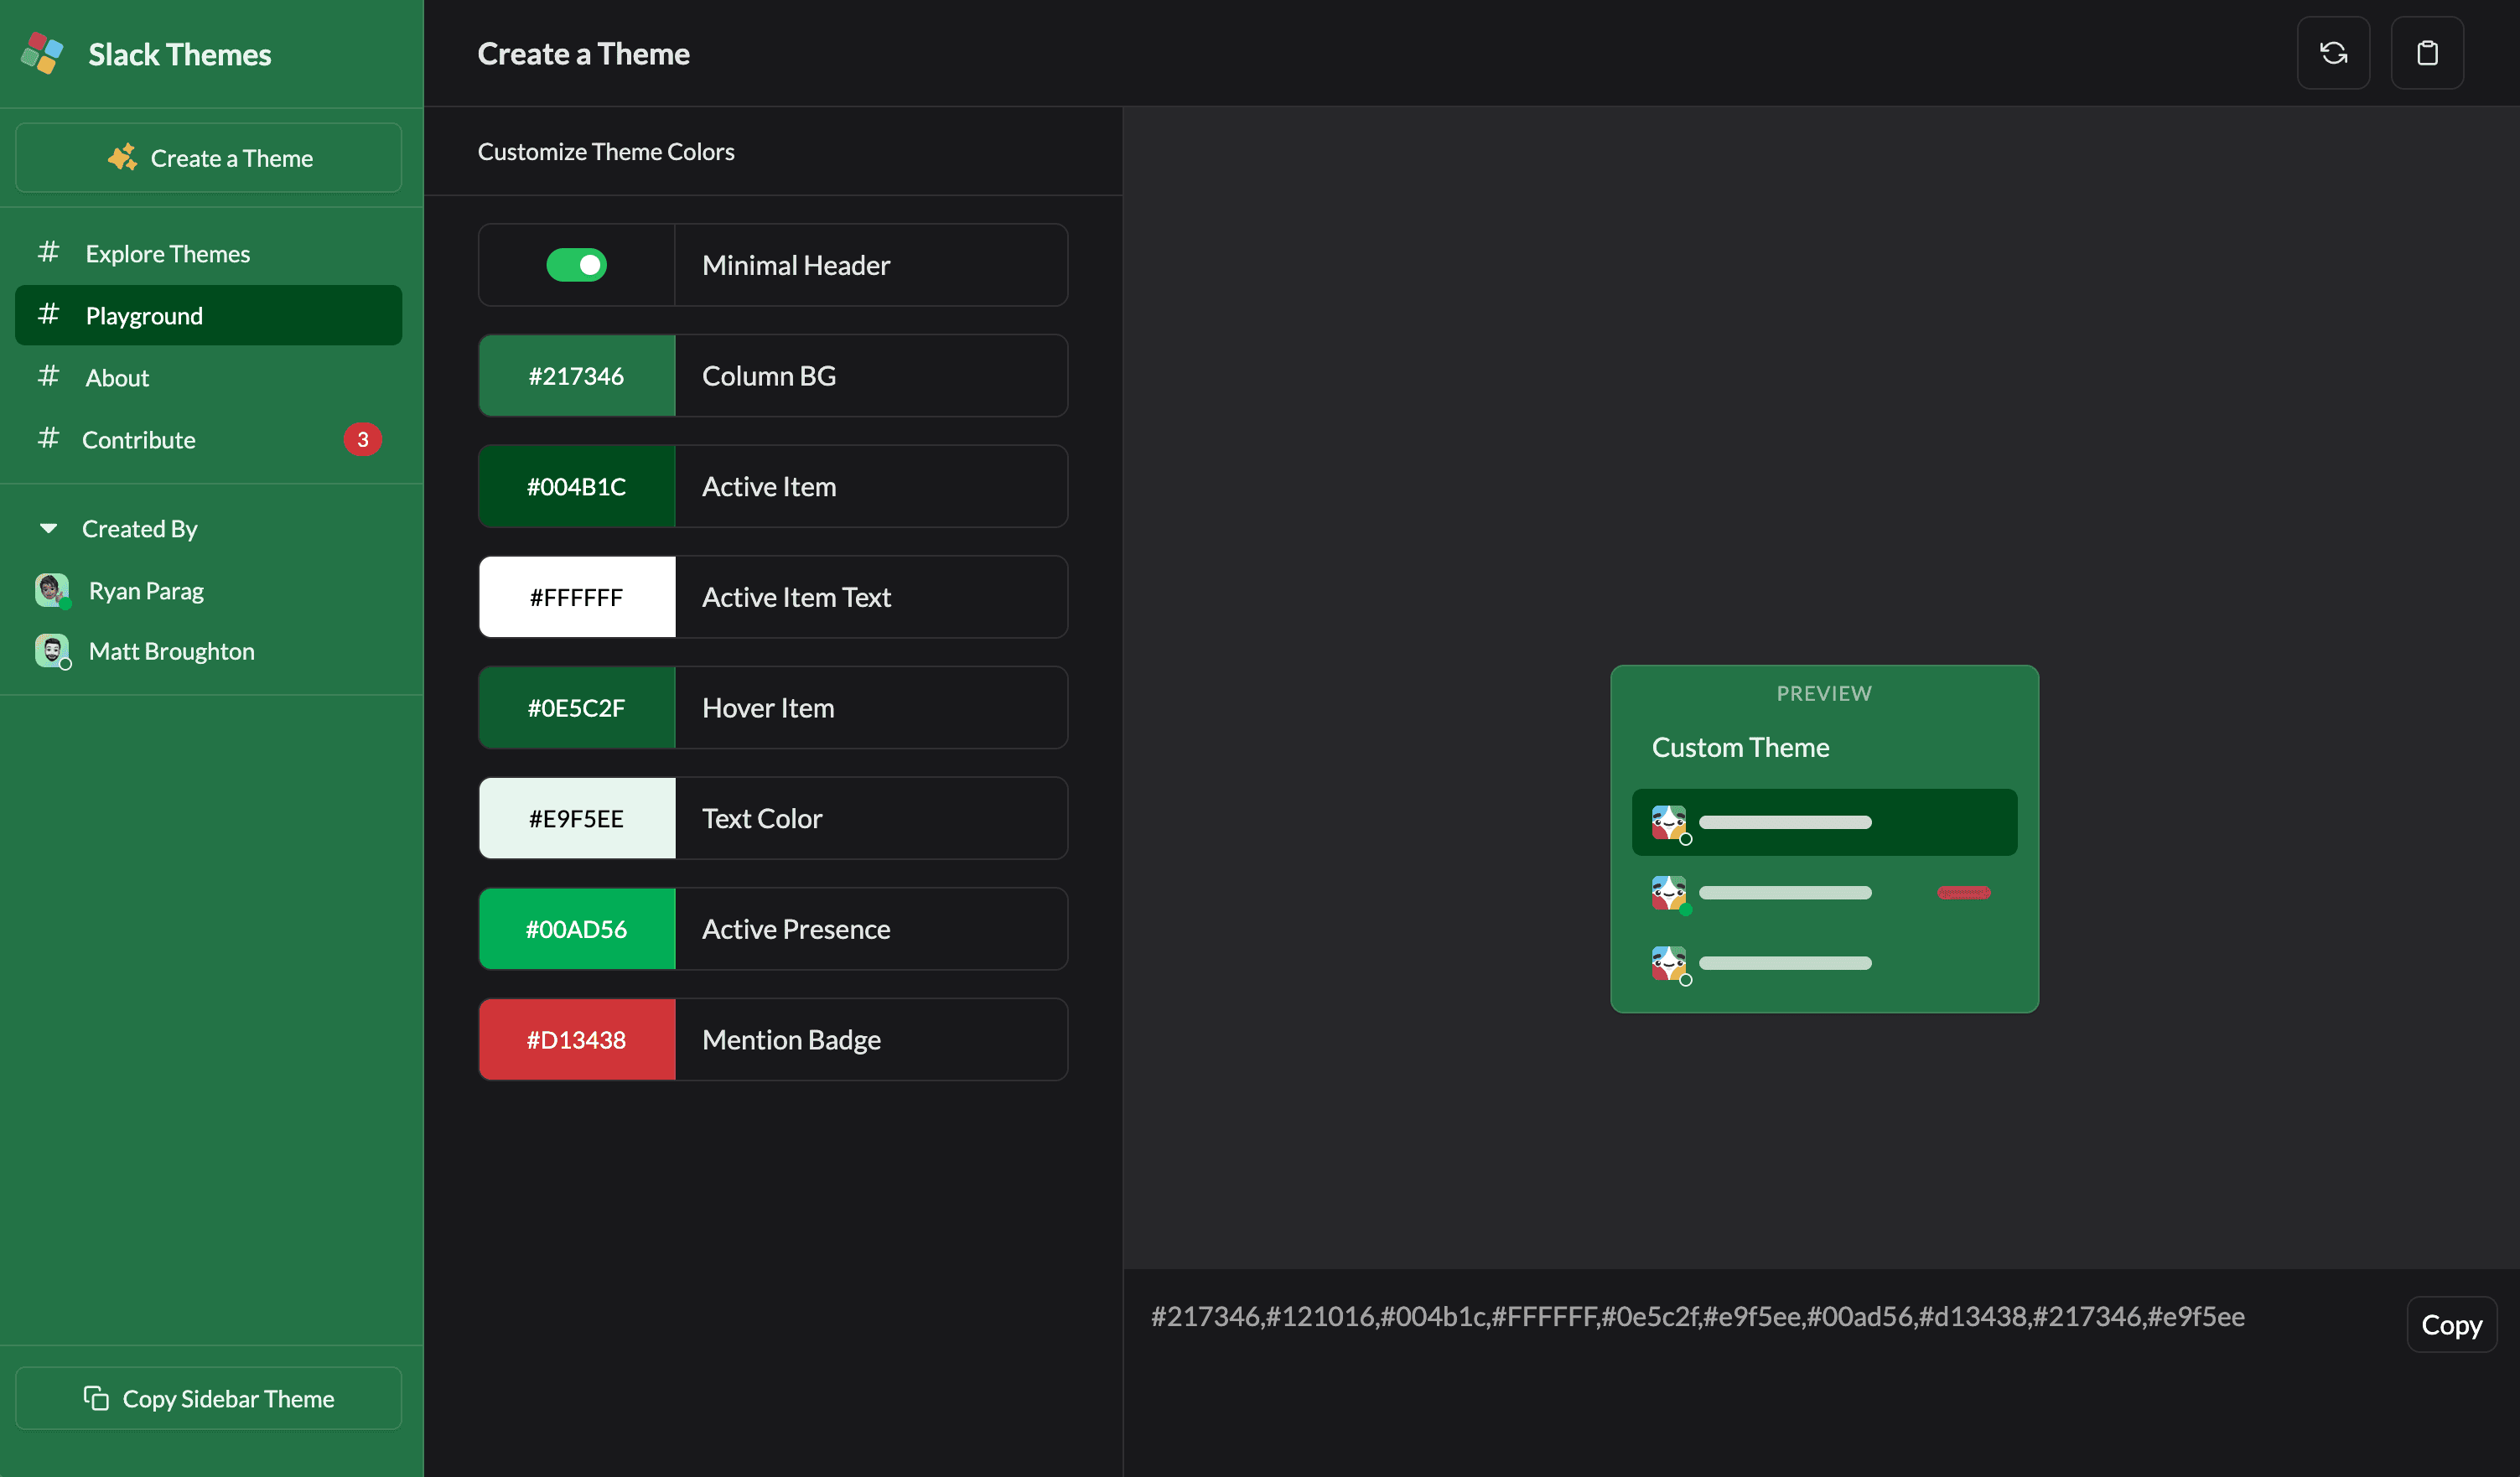The image size is (2520, 1477).
Task: Click avatar in the preview row with red badge
Action: tap(1669, 893)
